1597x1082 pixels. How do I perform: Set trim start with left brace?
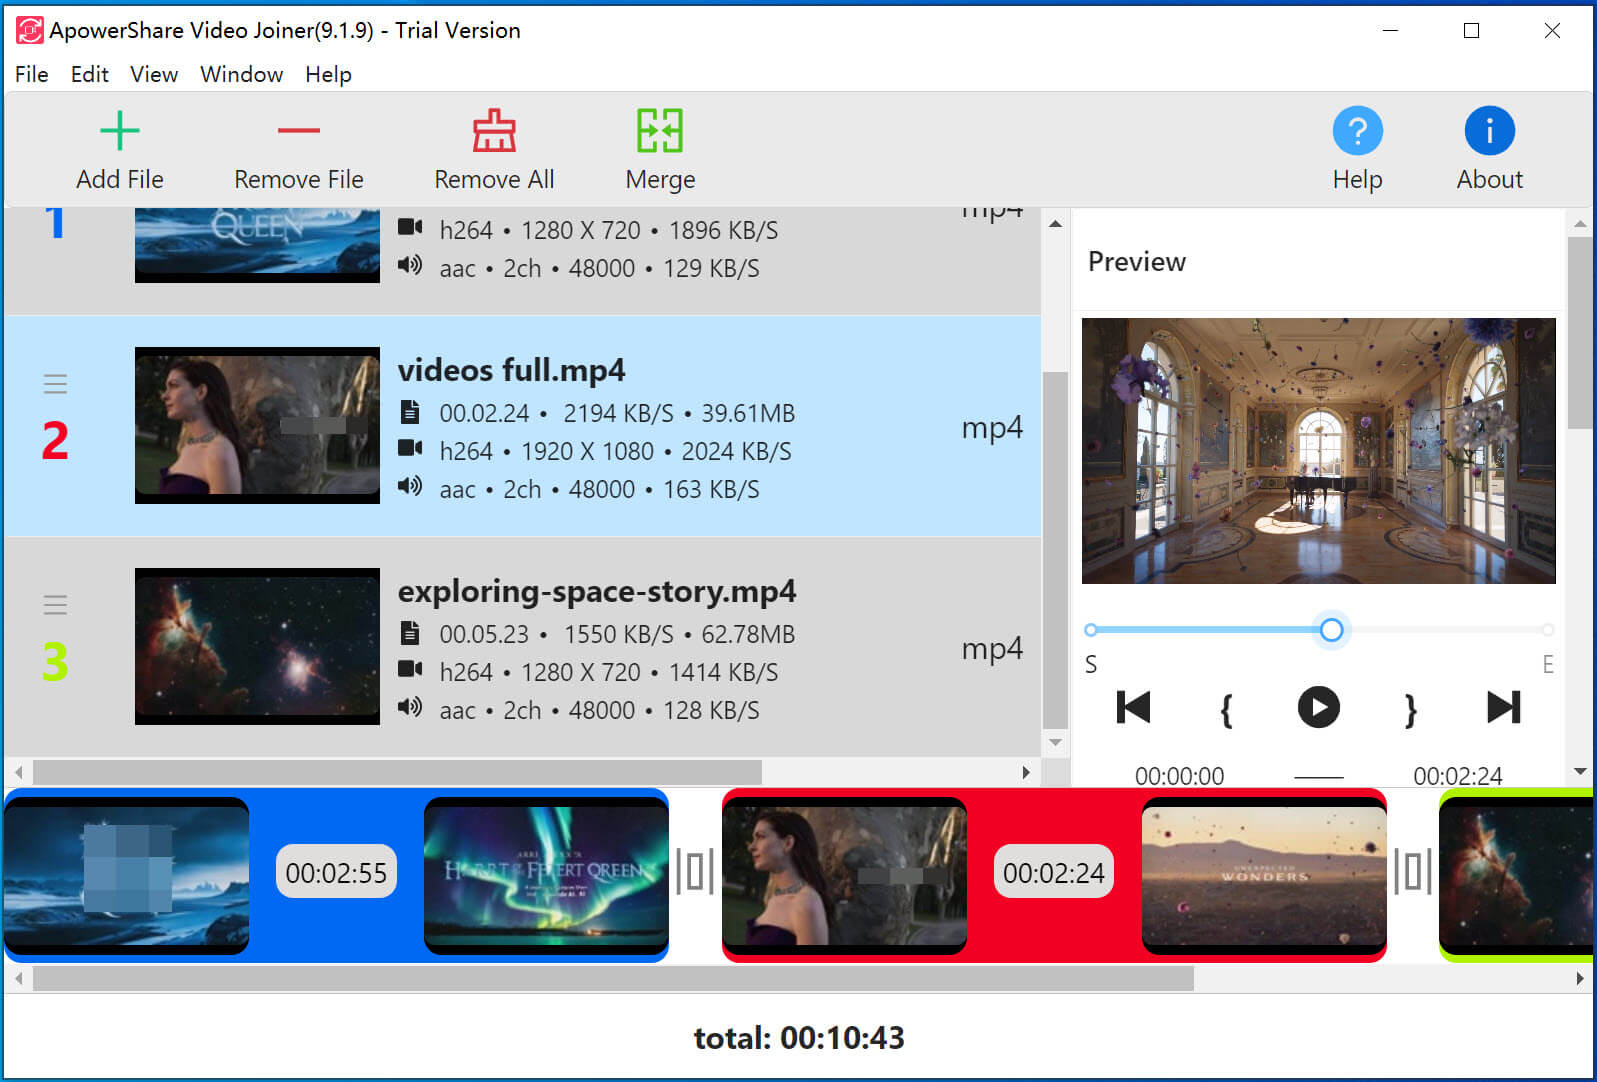click(1226, 710)
